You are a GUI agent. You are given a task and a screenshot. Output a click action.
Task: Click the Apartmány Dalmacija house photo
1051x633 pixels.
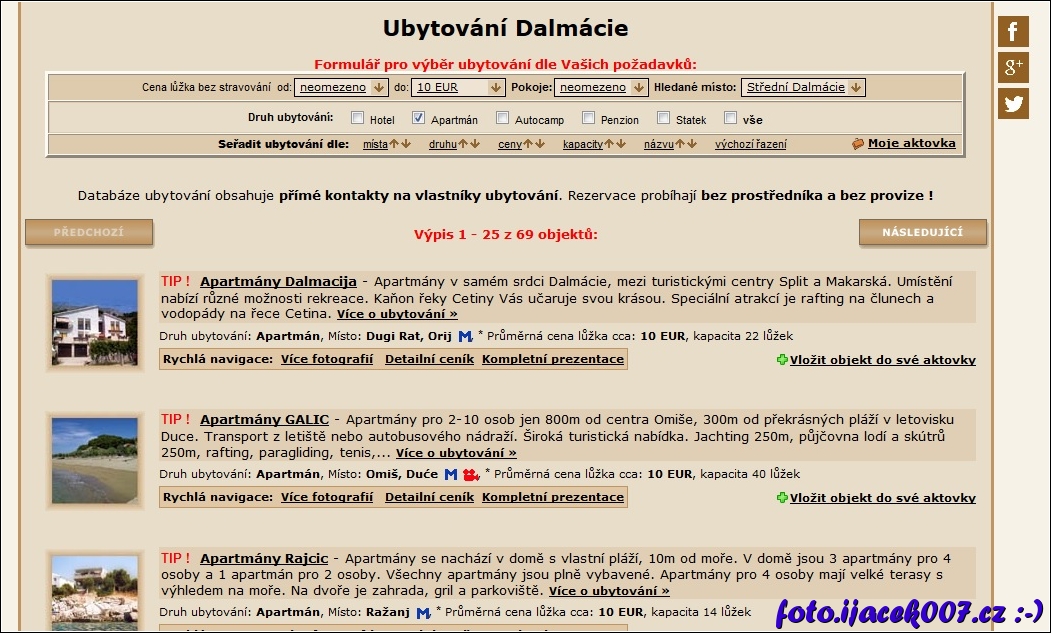[95, 323]
